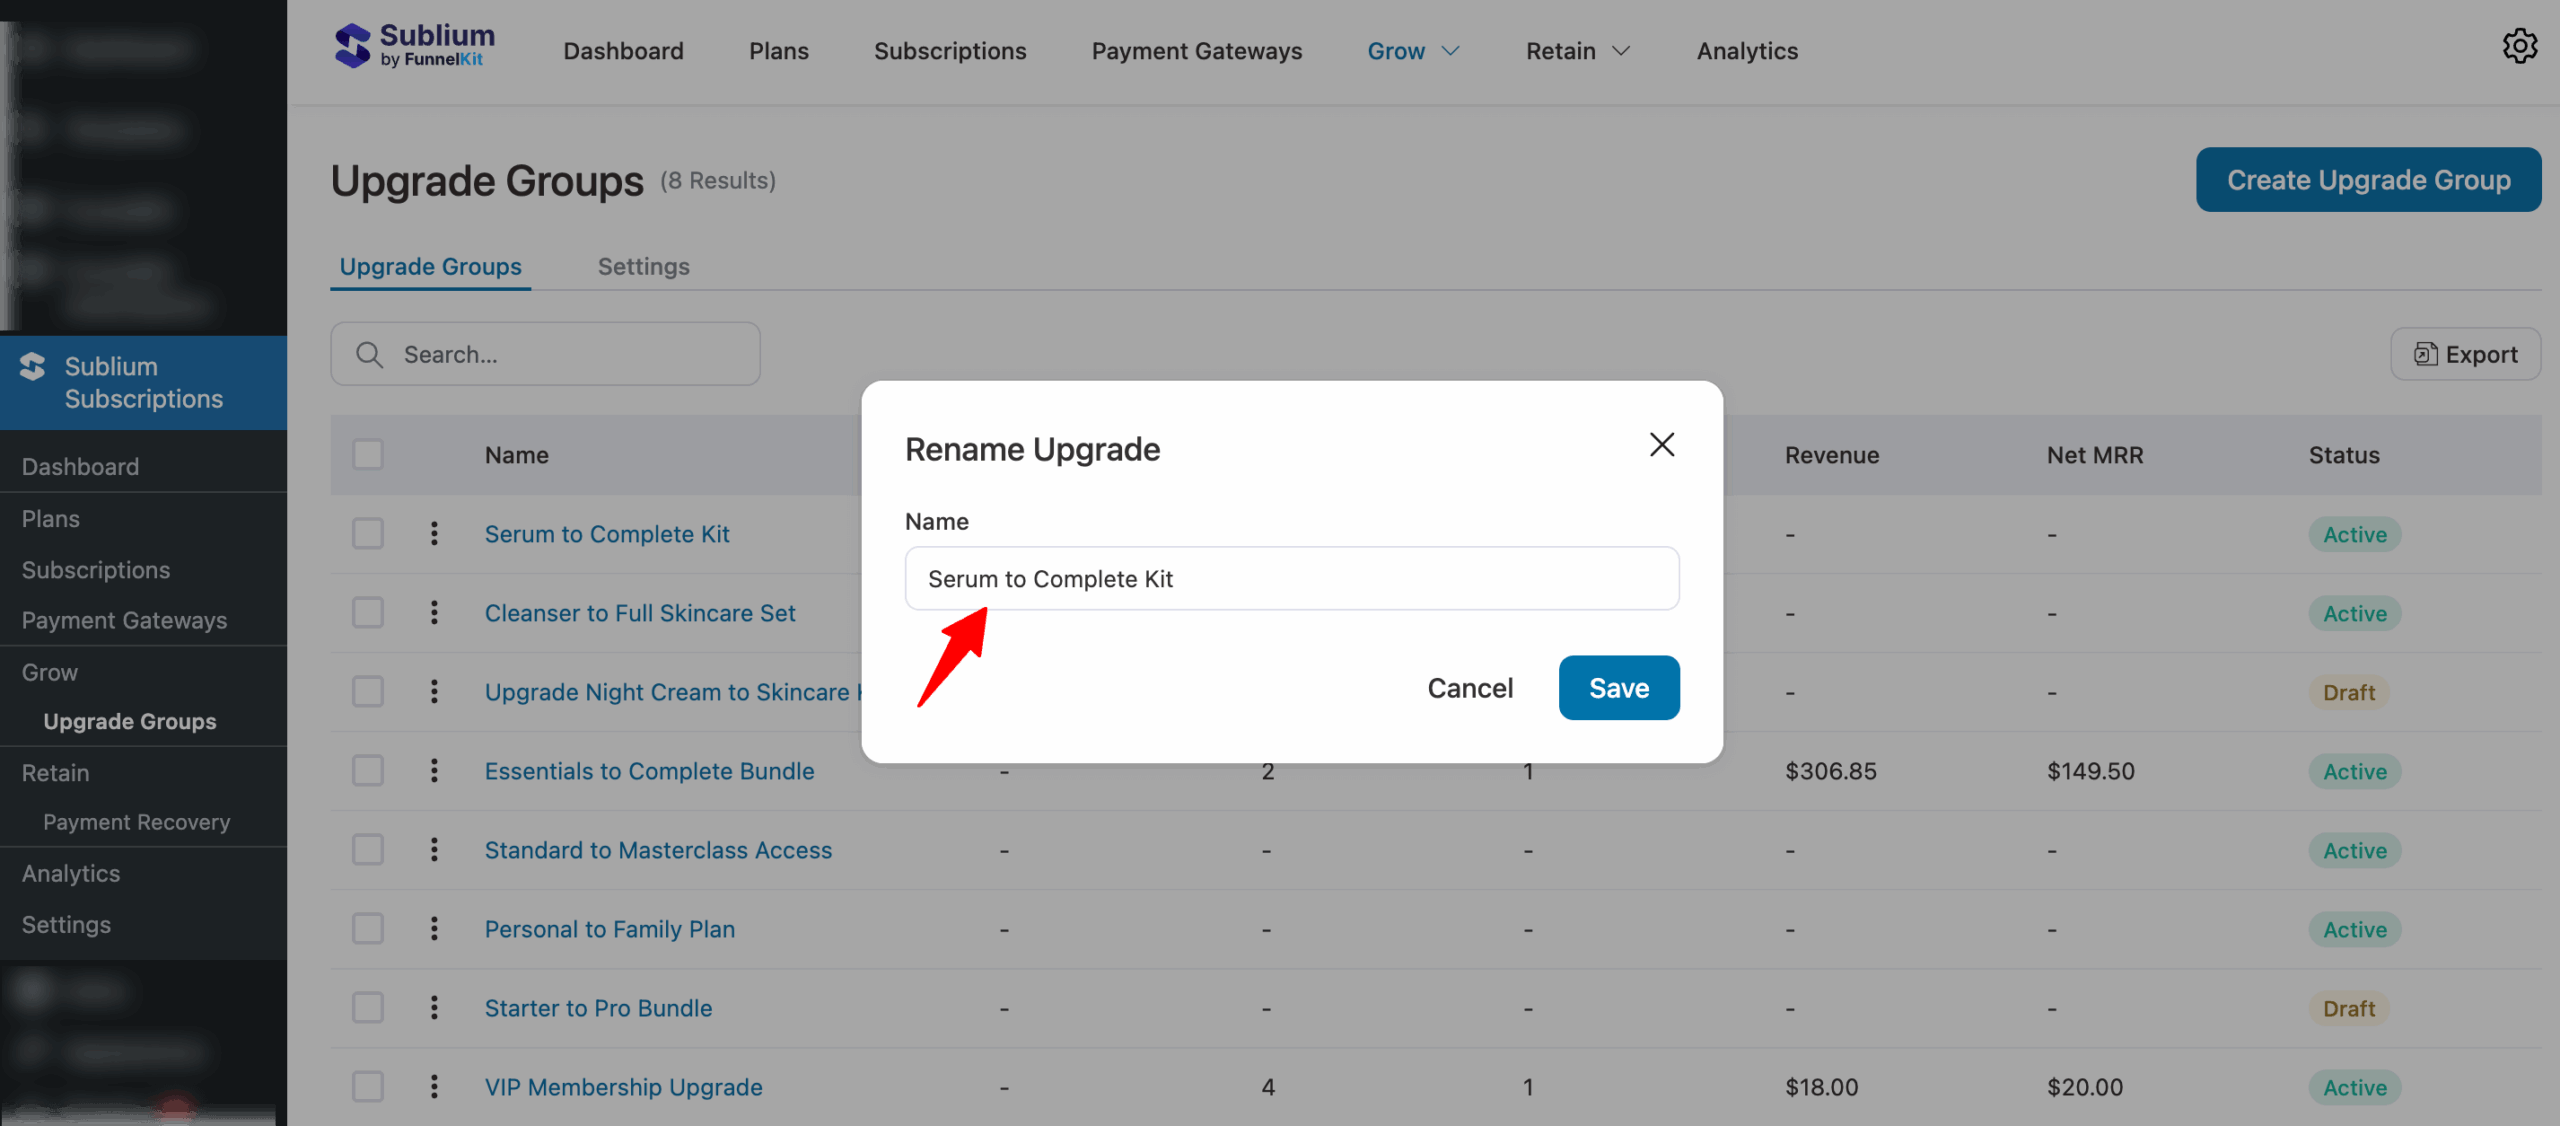Select the Starter to Pro Bundle checkbox
Viewport: 2560px width, 1126px height.
pyautogui.click(x=368, y=1008)
